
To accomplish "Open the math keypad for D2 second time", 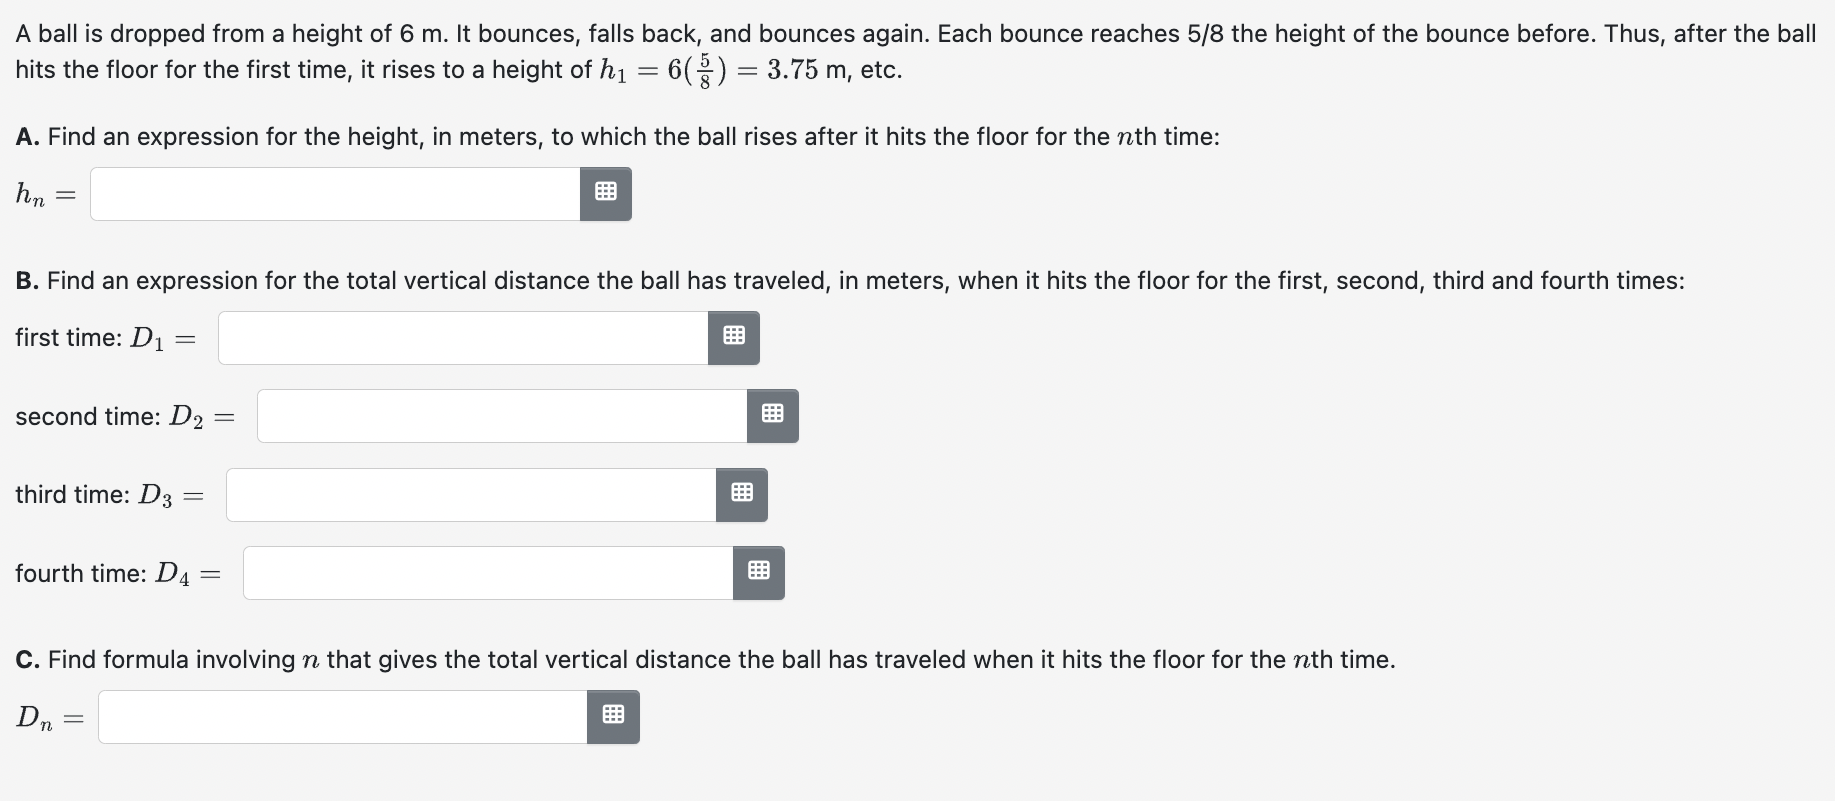I will (771, 416).
